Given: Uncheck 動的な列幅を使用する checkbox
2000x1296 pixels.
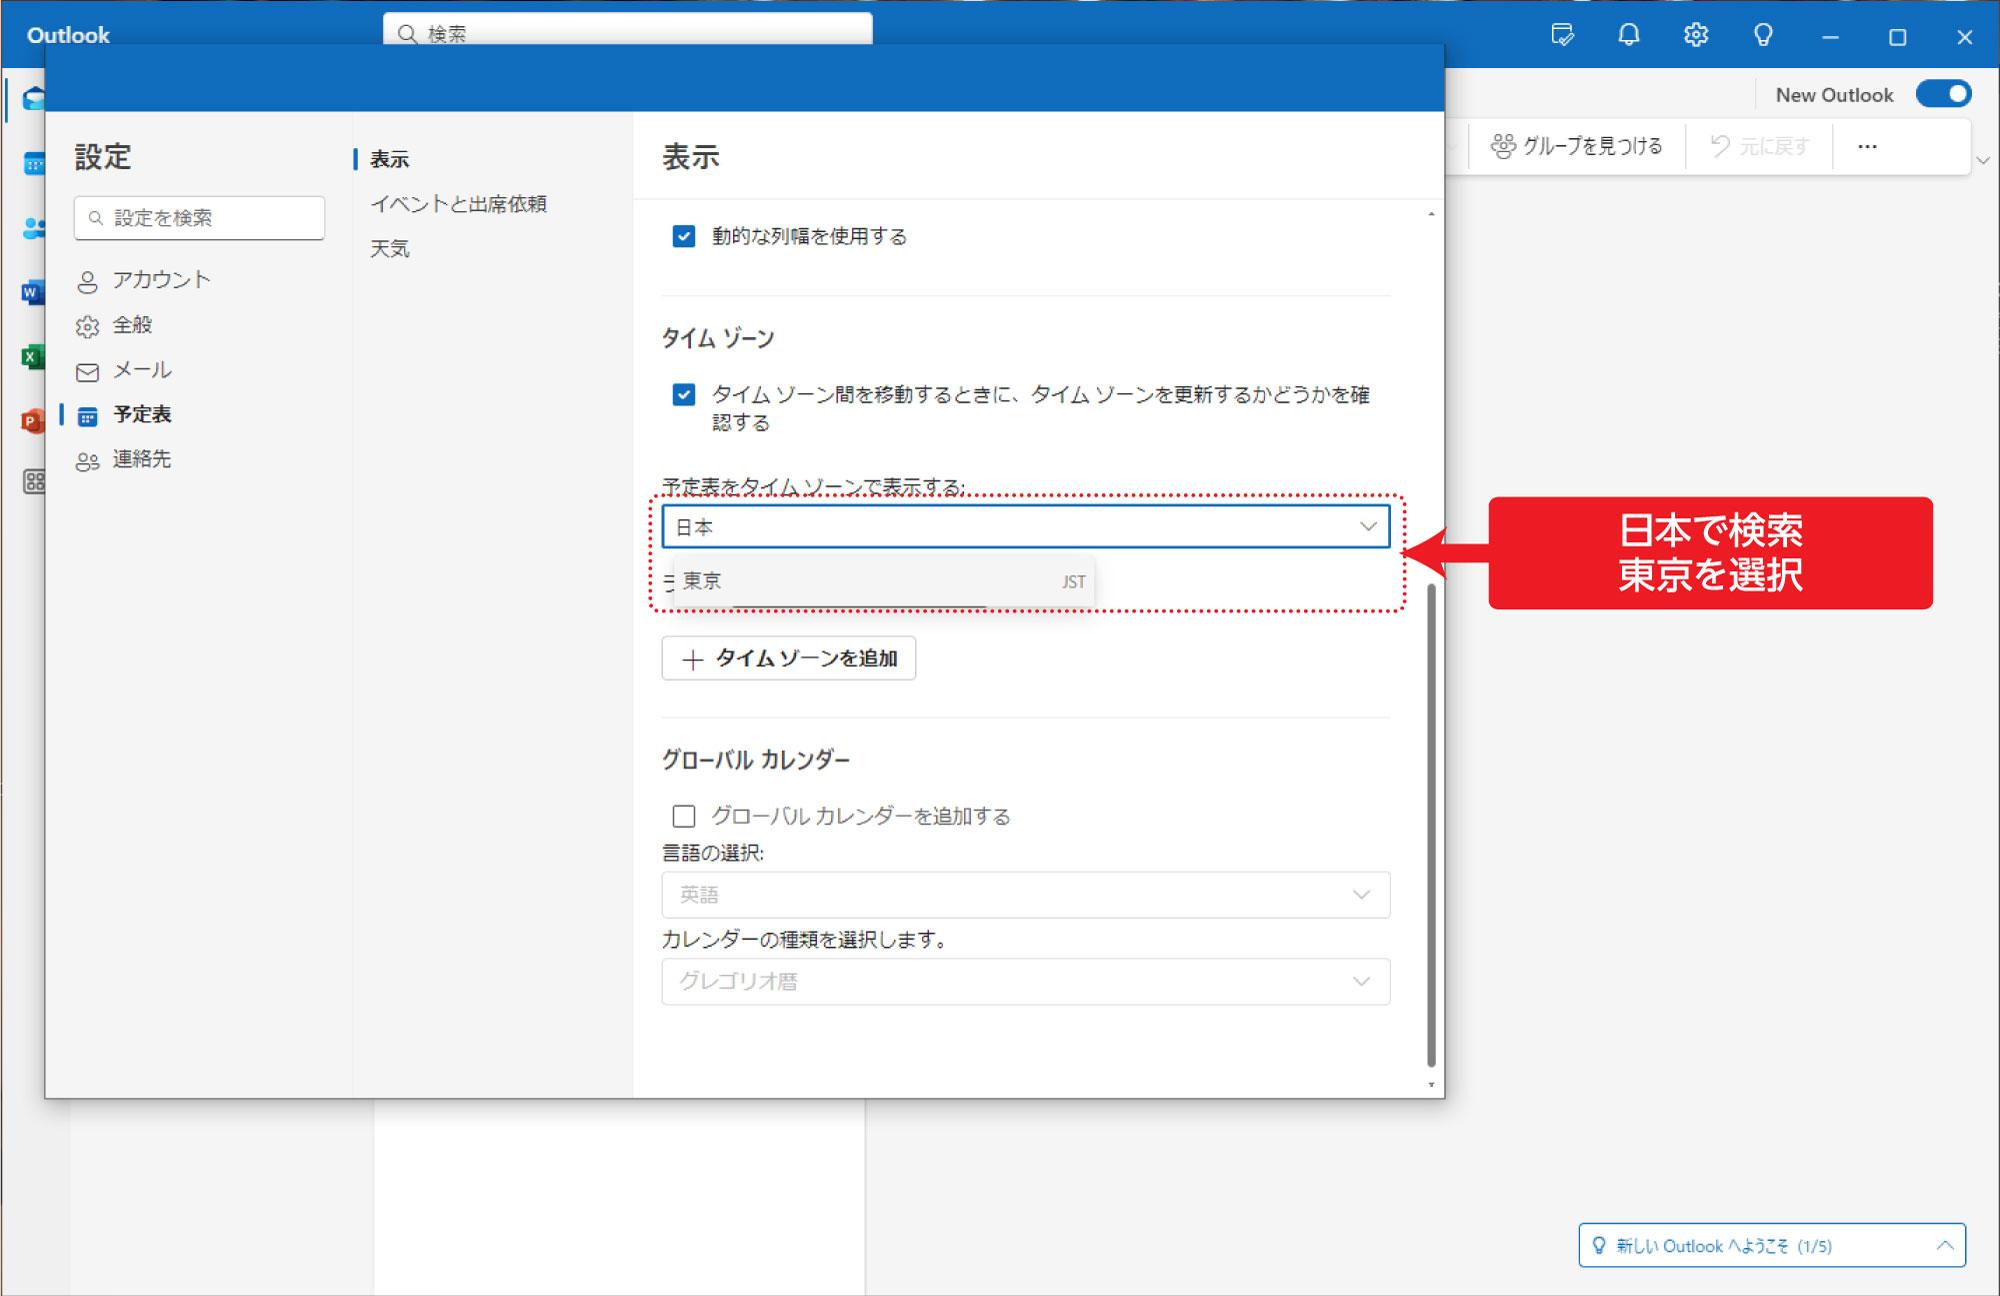Looking at the screenshot, I should point(684,237).
